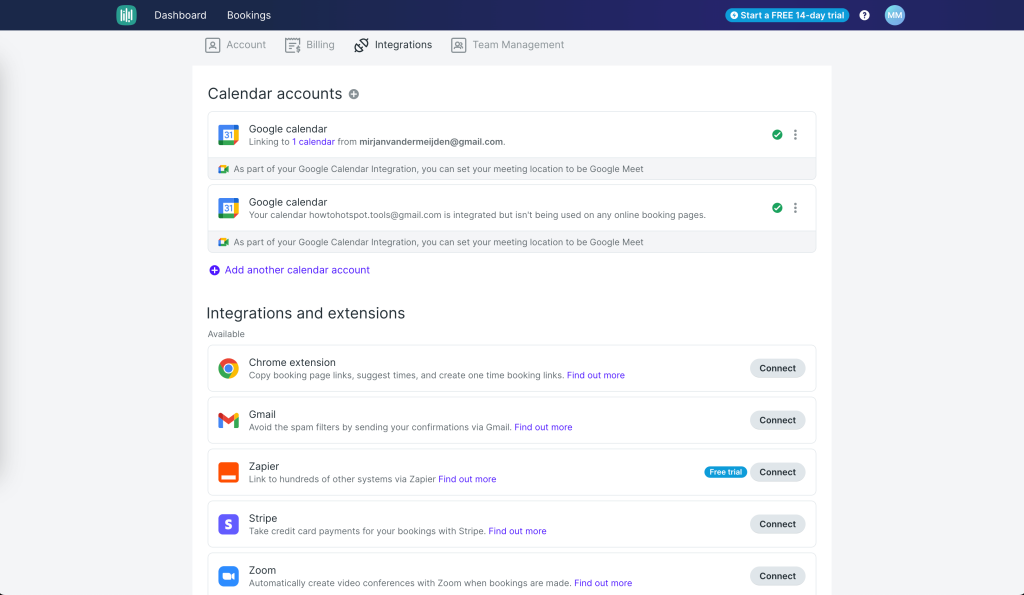Click the Chrome extension icon

tap(228, 369)
